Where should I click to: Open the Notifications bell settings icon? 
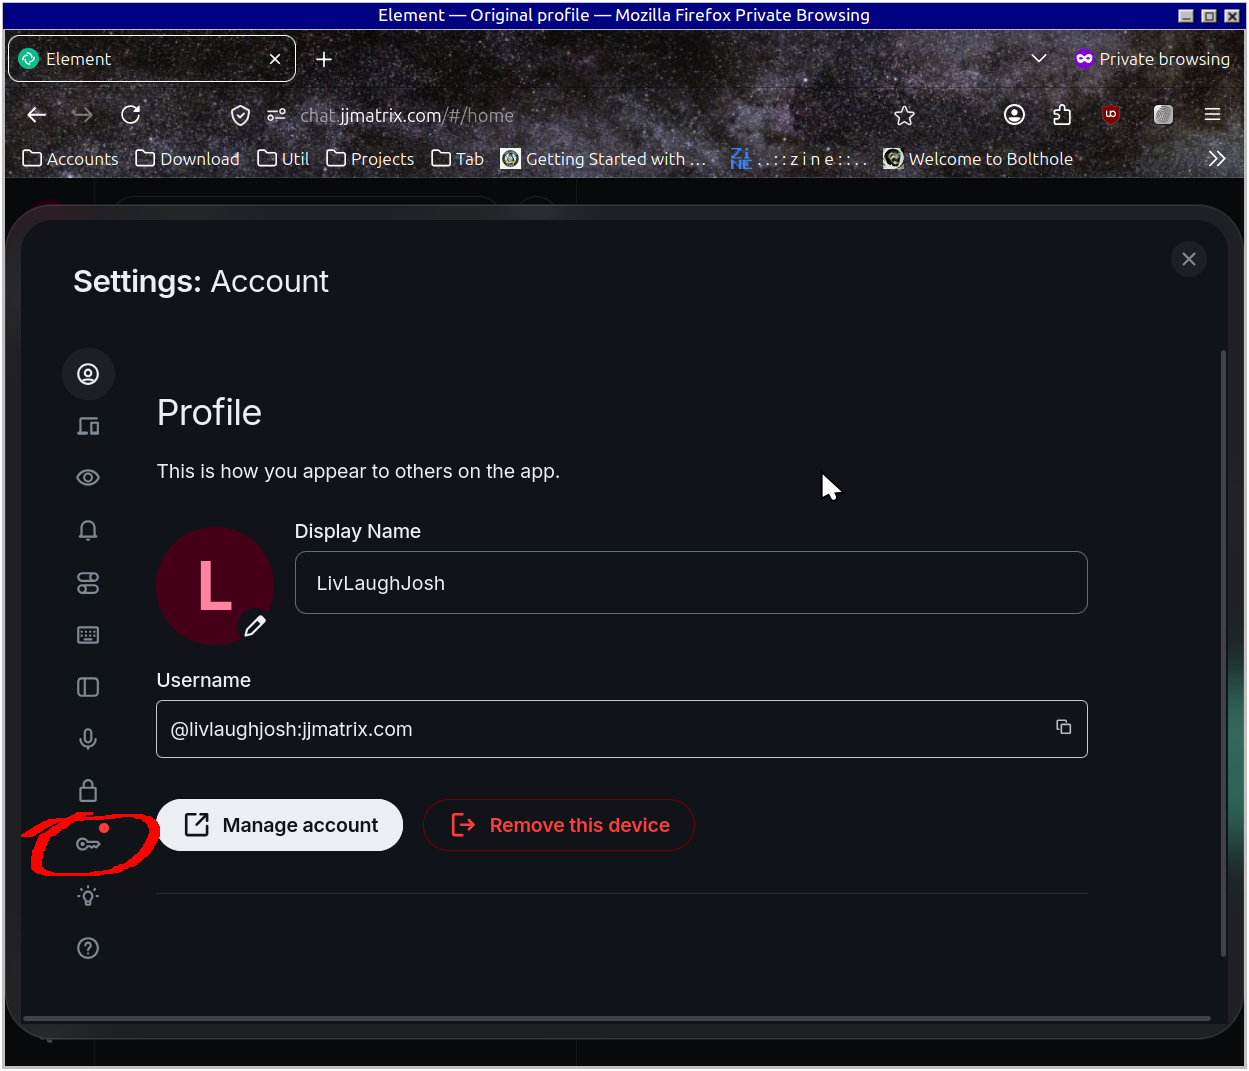(88, 530)
